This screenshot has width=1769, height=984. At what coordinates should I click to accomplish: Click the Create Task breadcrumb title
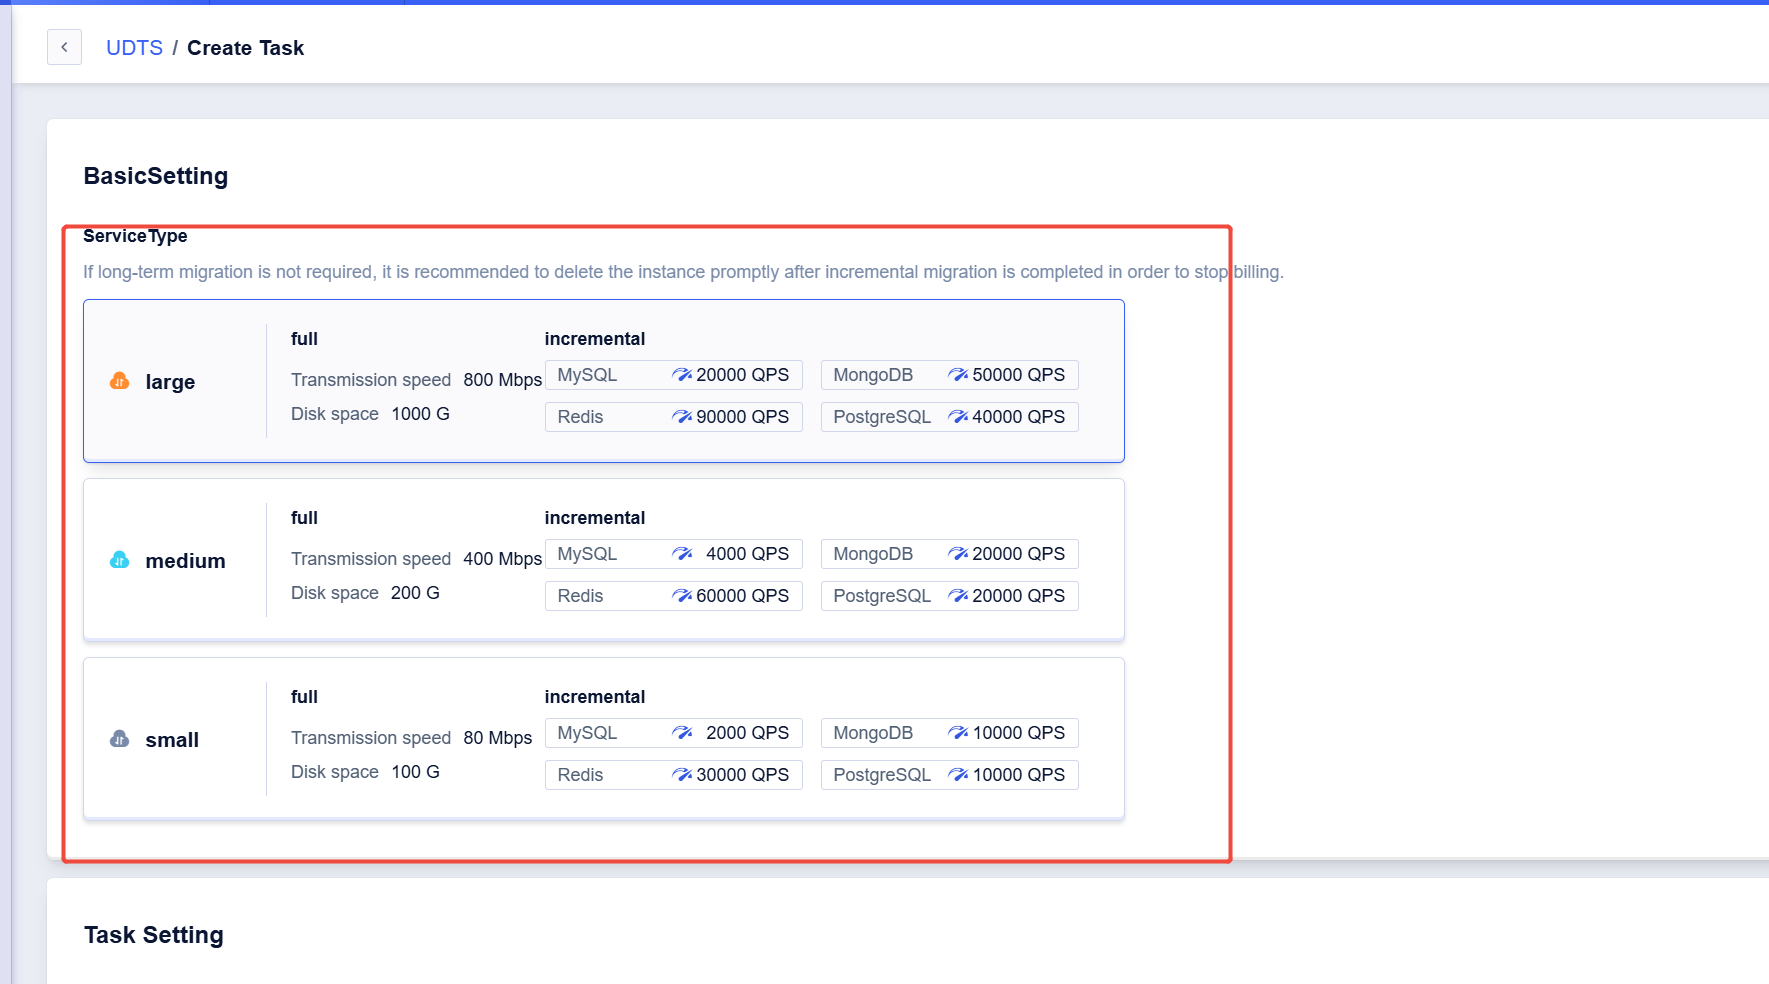(245, 48)
